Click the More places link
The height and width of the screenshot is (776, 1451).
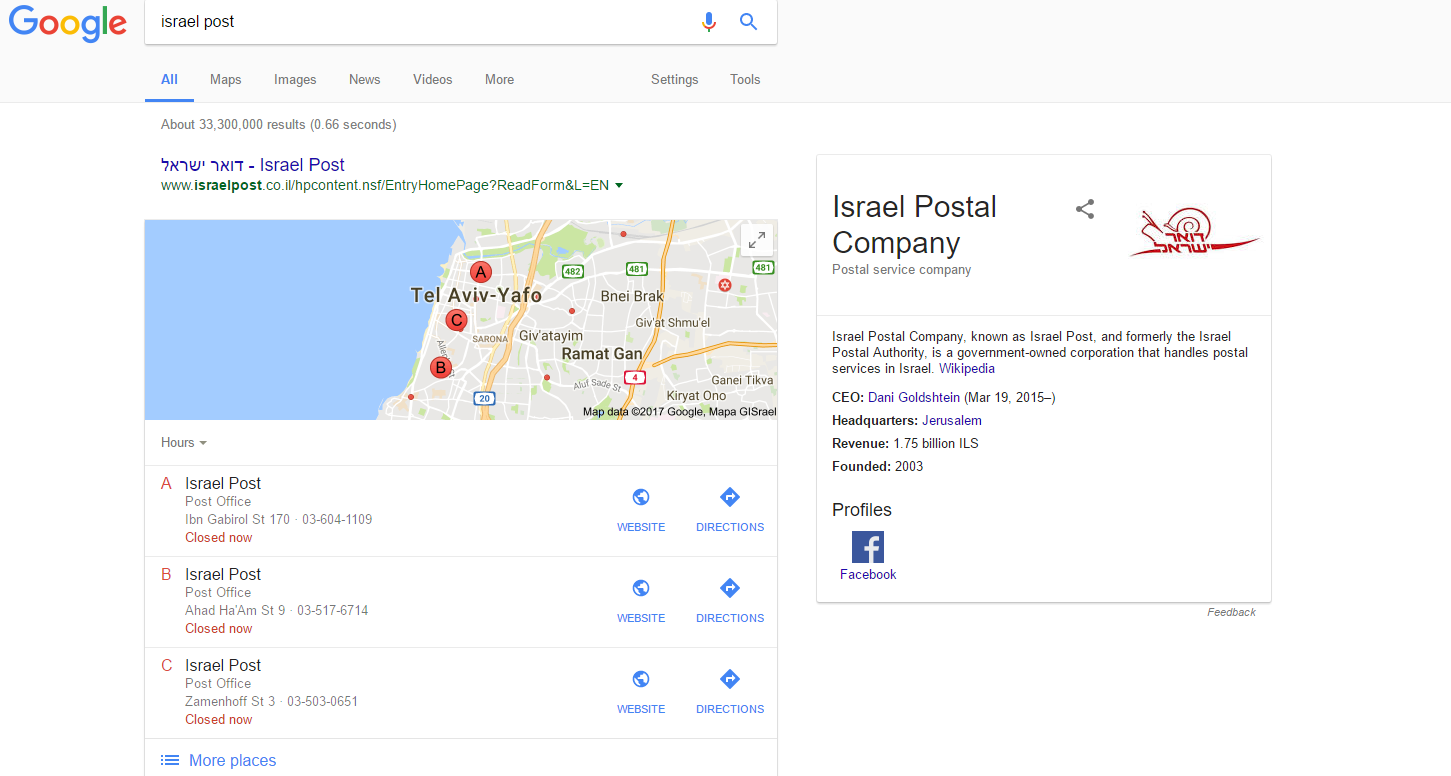[x=232, y=761]
